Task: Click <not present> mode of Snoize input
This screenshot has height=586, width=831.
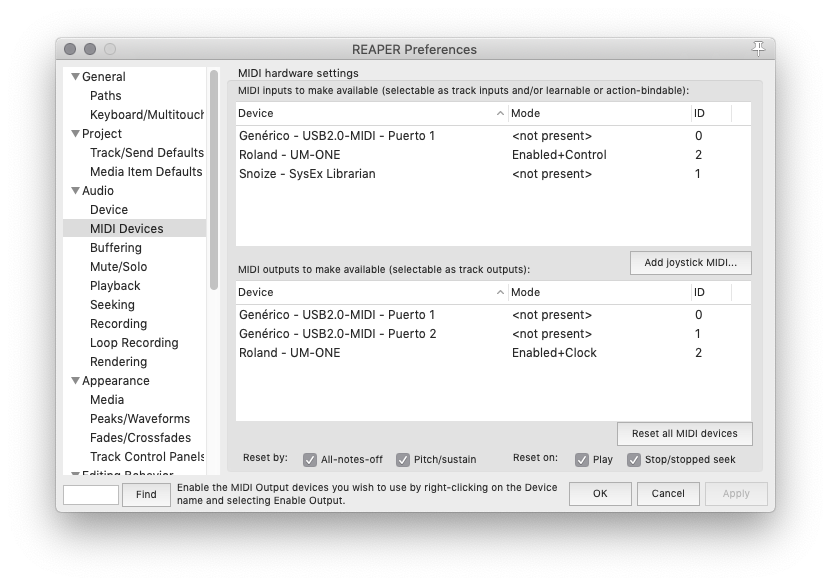Action: 552,174
